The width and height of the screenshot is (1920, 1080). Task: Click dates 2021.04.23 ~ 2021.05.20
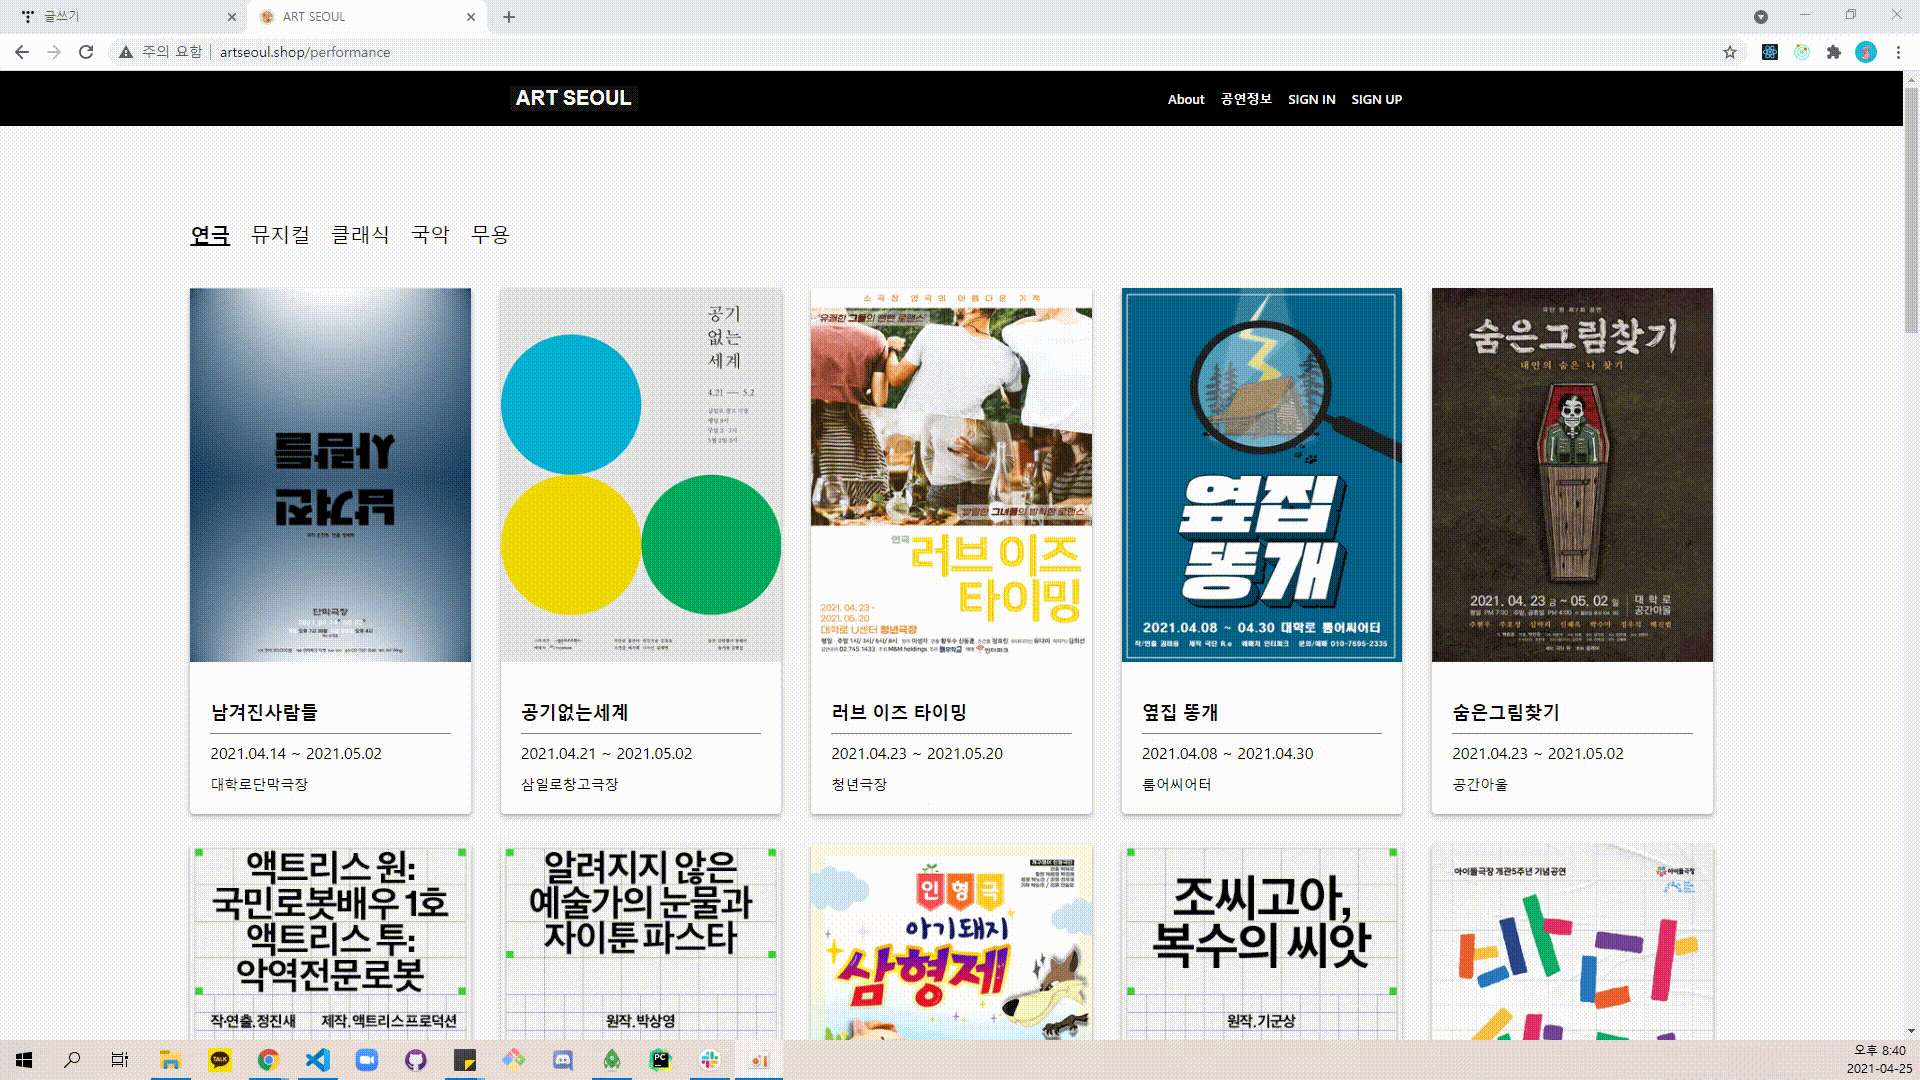tap(917, 754)
